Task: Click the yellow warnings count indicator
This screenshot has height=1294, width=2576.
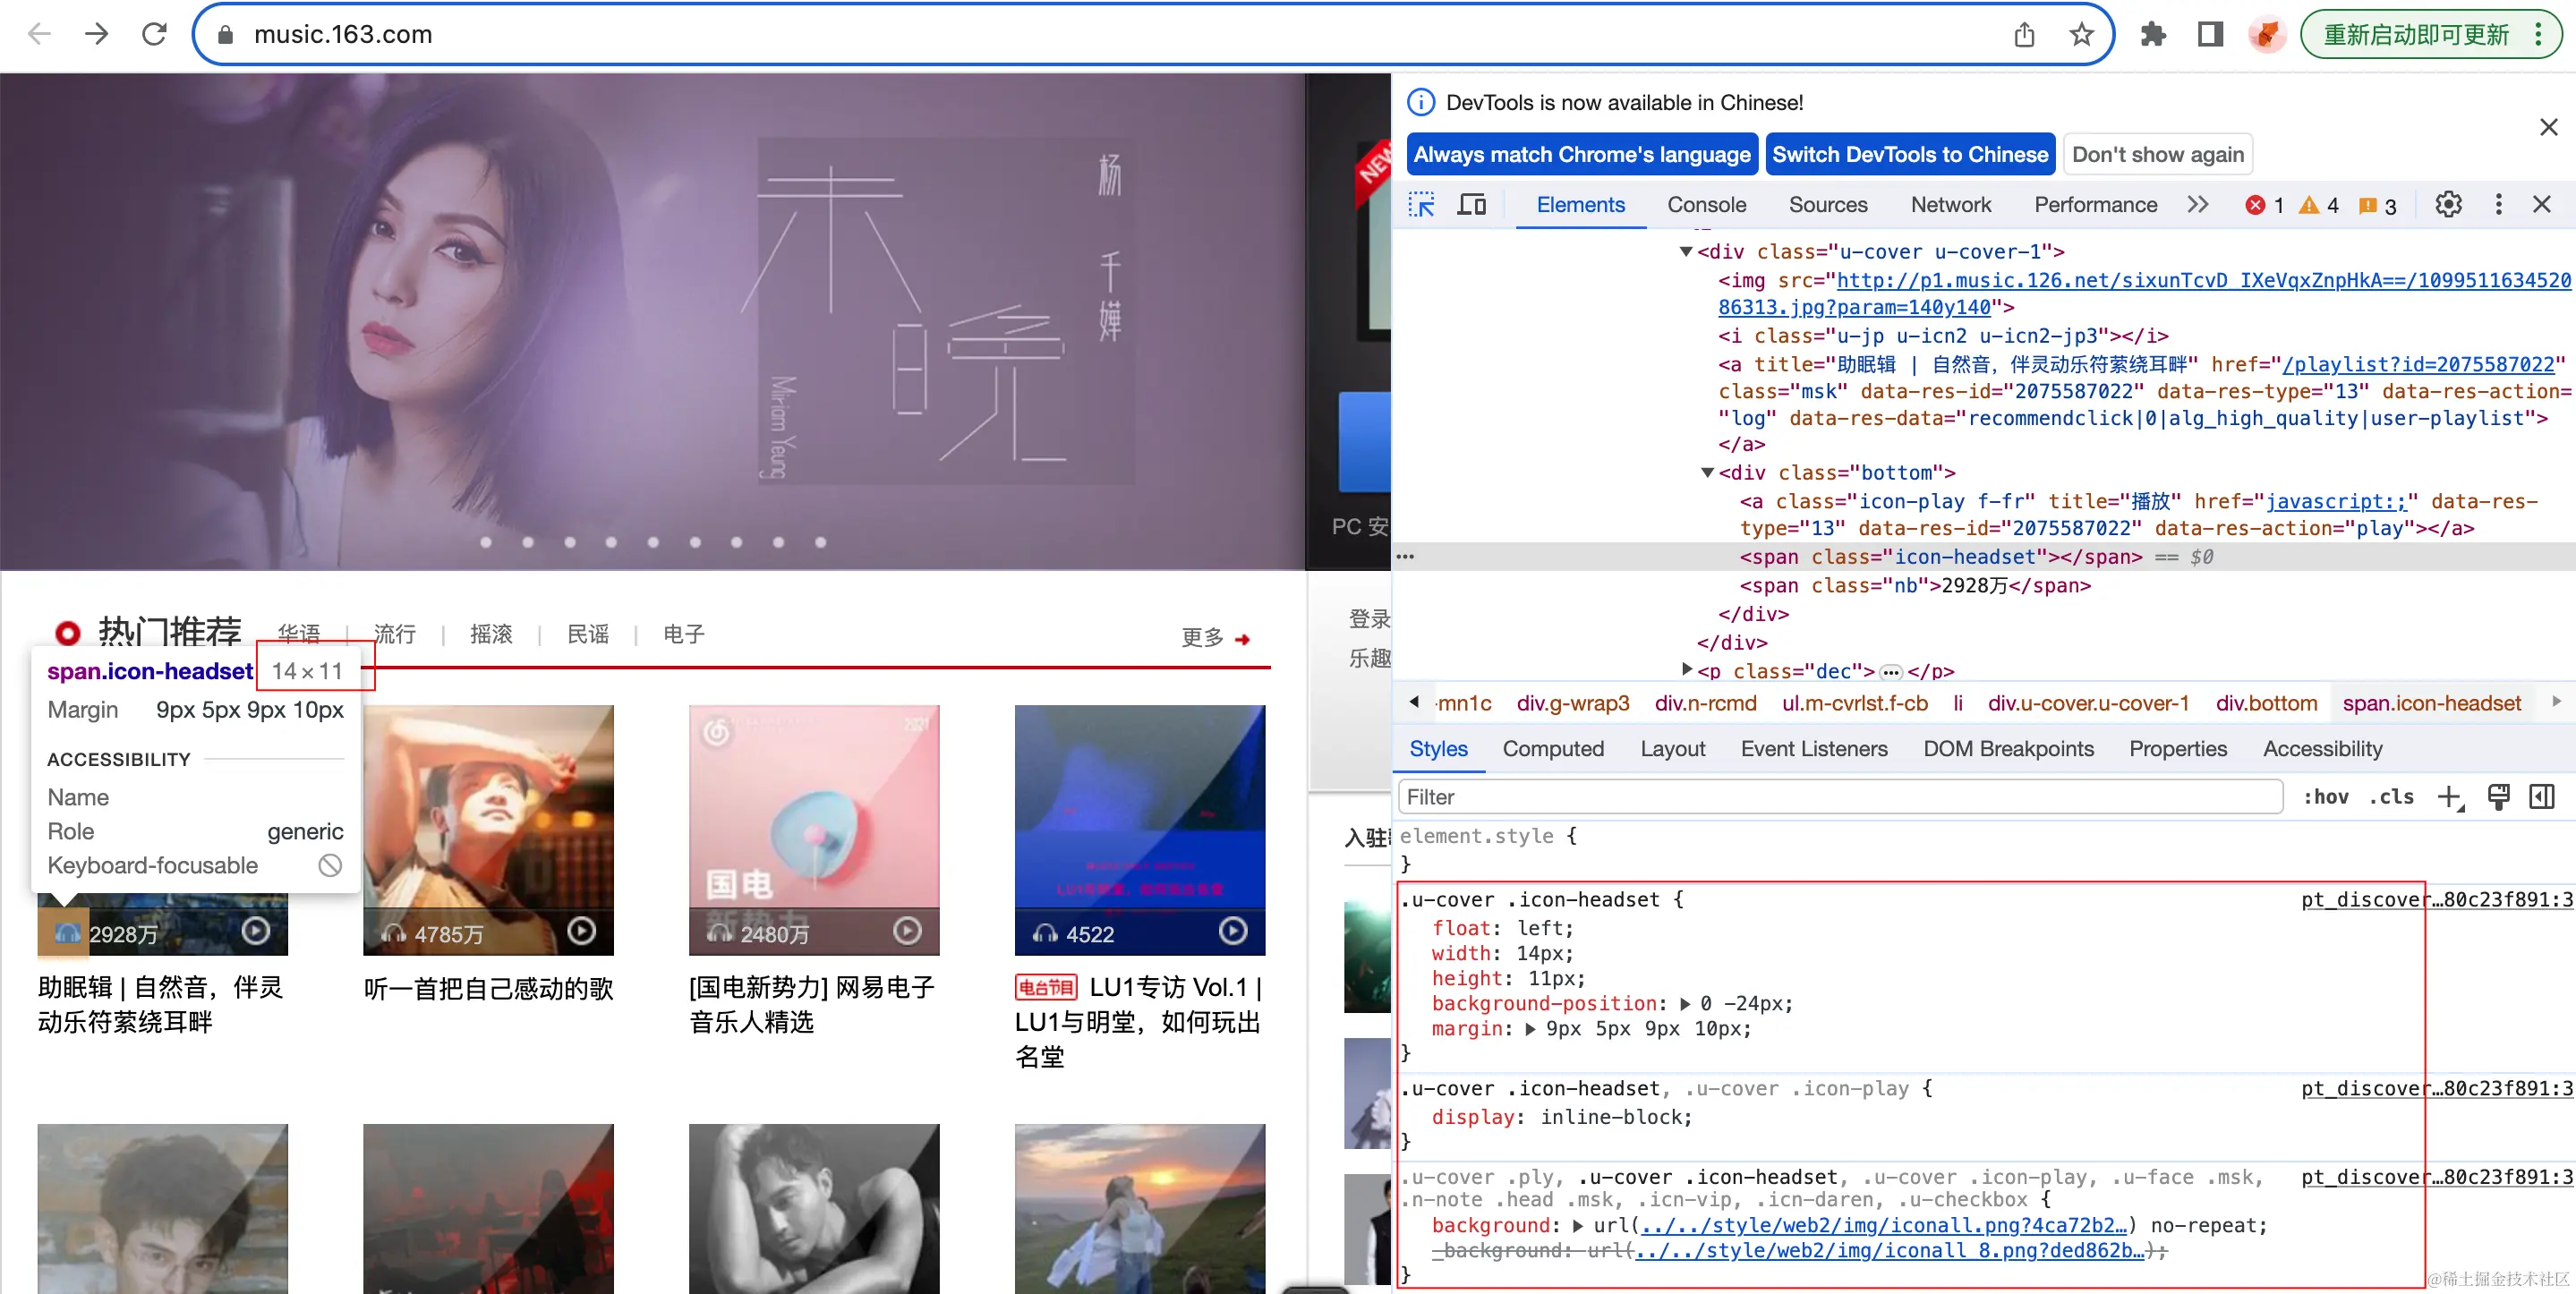Action: (x=2318, y=205)
